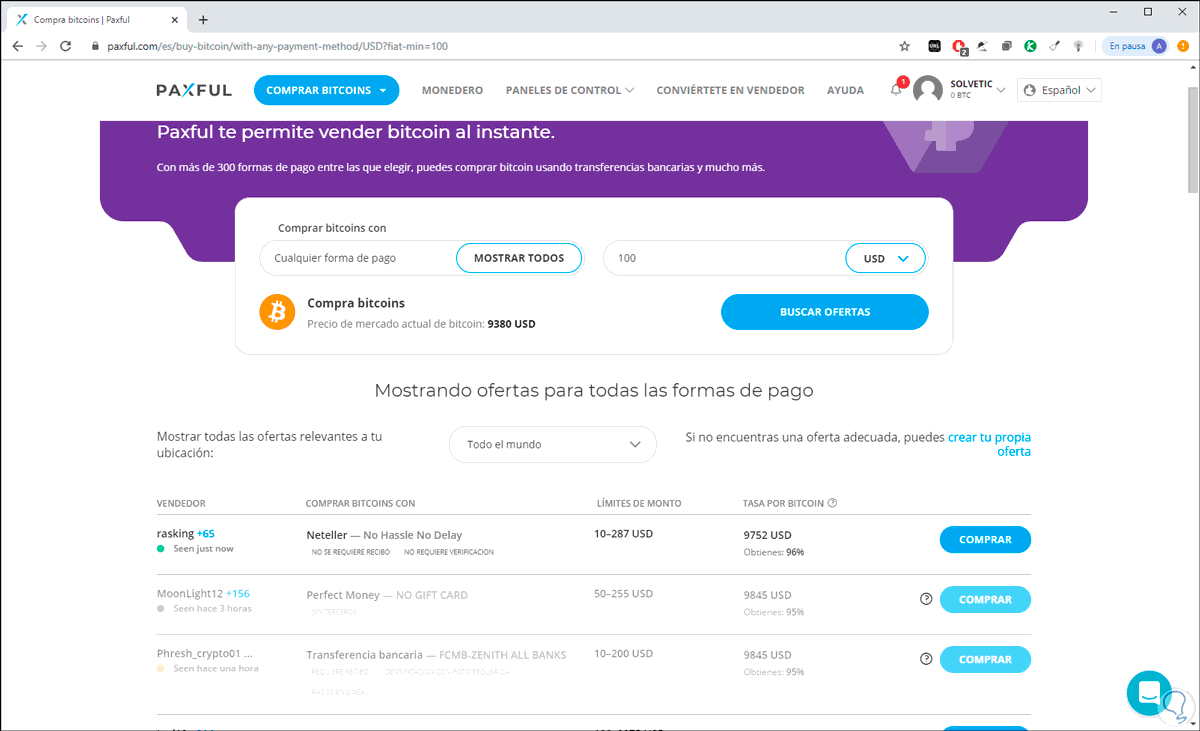Click the Paxful logo
This screenshot has height=731, width=1200.
tap(194, 90)
